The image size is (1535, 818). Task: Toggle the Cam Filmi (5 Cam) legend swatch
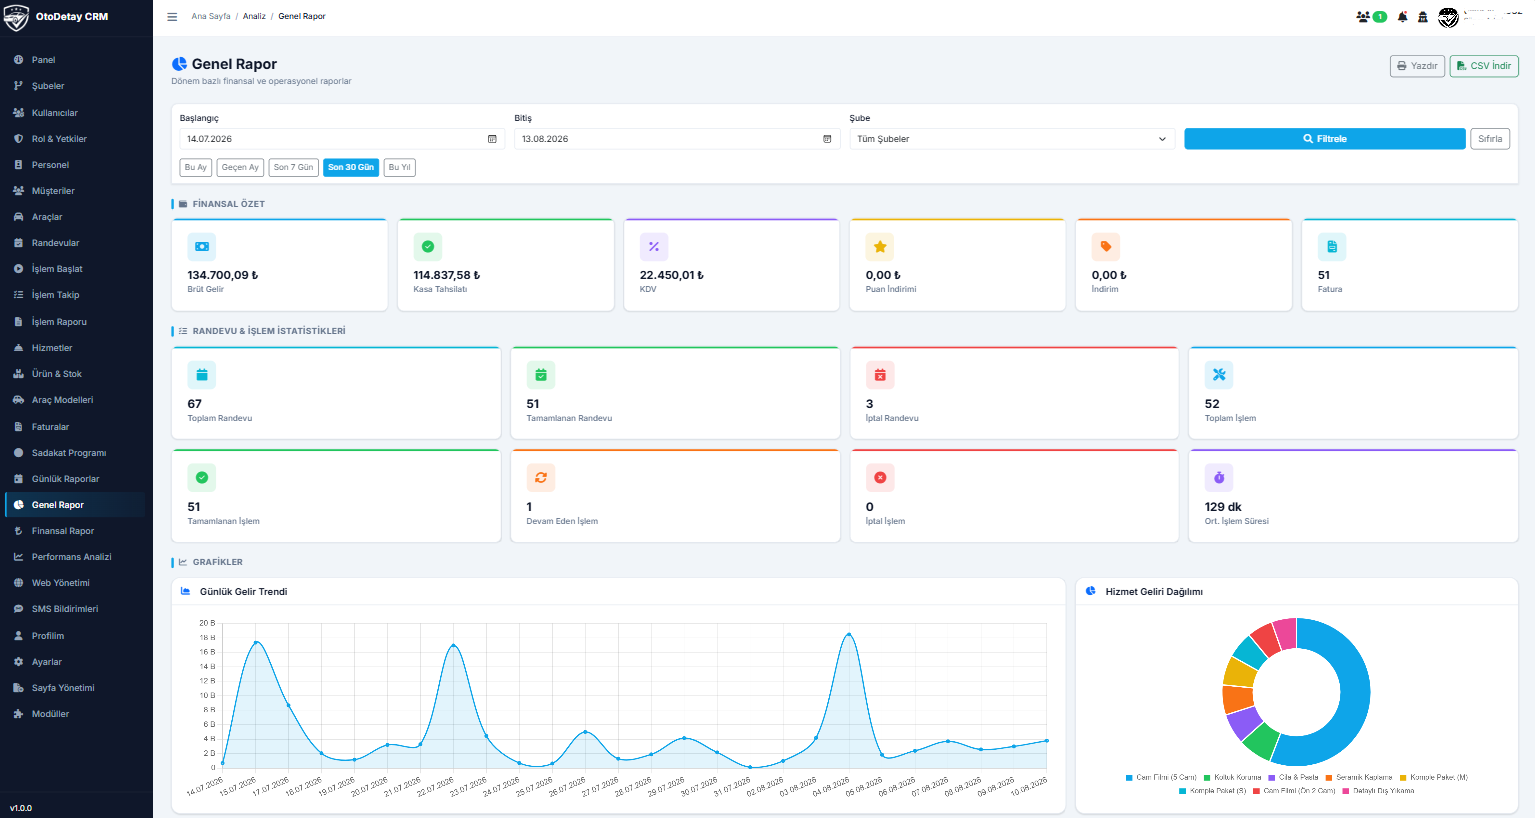(1129, 777)
